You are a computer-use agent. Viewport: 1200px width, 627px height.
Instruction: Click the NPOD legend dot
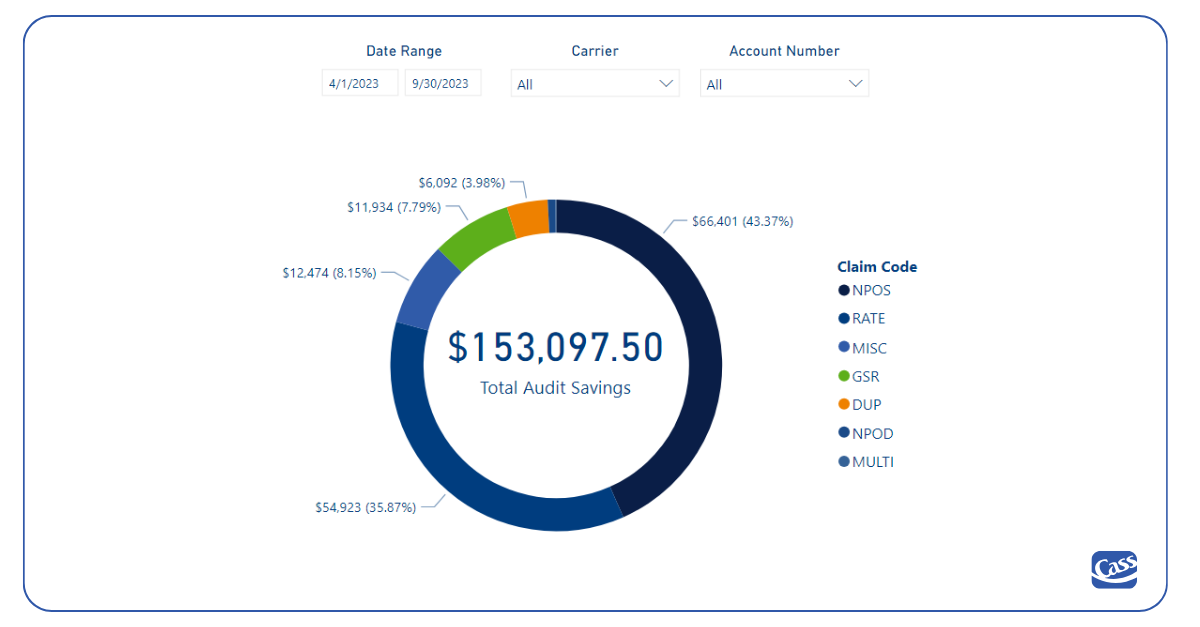[842, 432]
